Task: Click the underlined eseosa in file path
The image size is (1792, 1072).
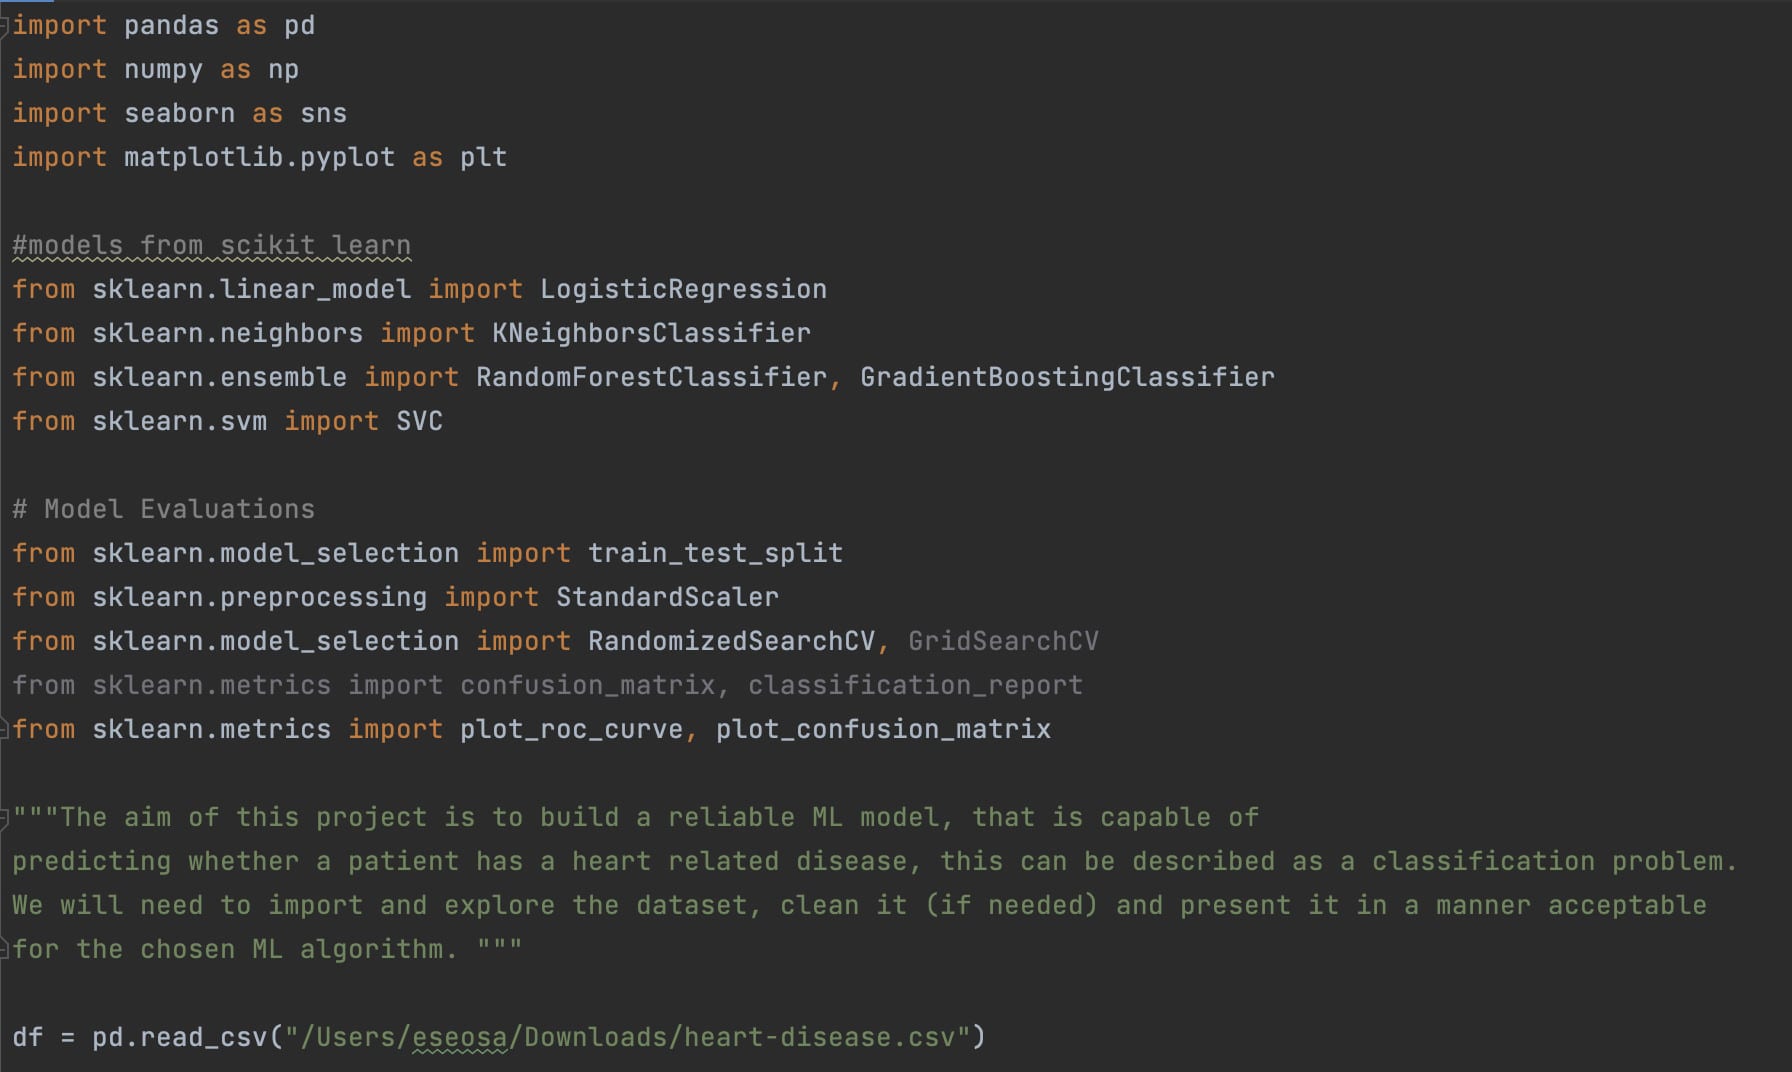Action: 459,1038
